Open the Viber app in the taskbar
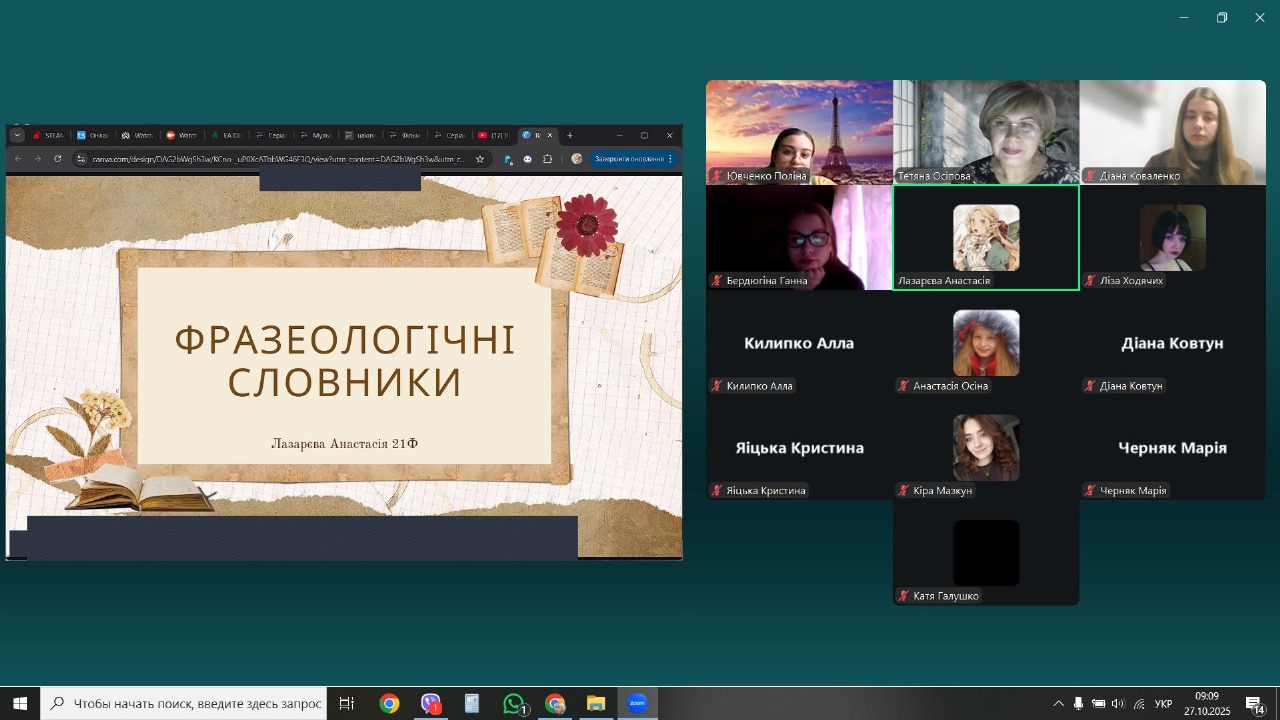Image resolution: width=1280 pixels, height=720 pixels. pos(431,704)
